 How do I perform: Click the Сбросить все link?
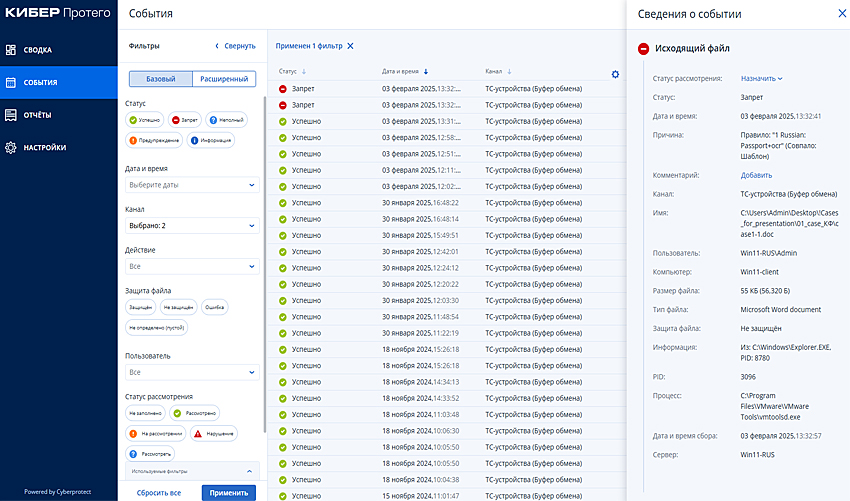[159, 493]
